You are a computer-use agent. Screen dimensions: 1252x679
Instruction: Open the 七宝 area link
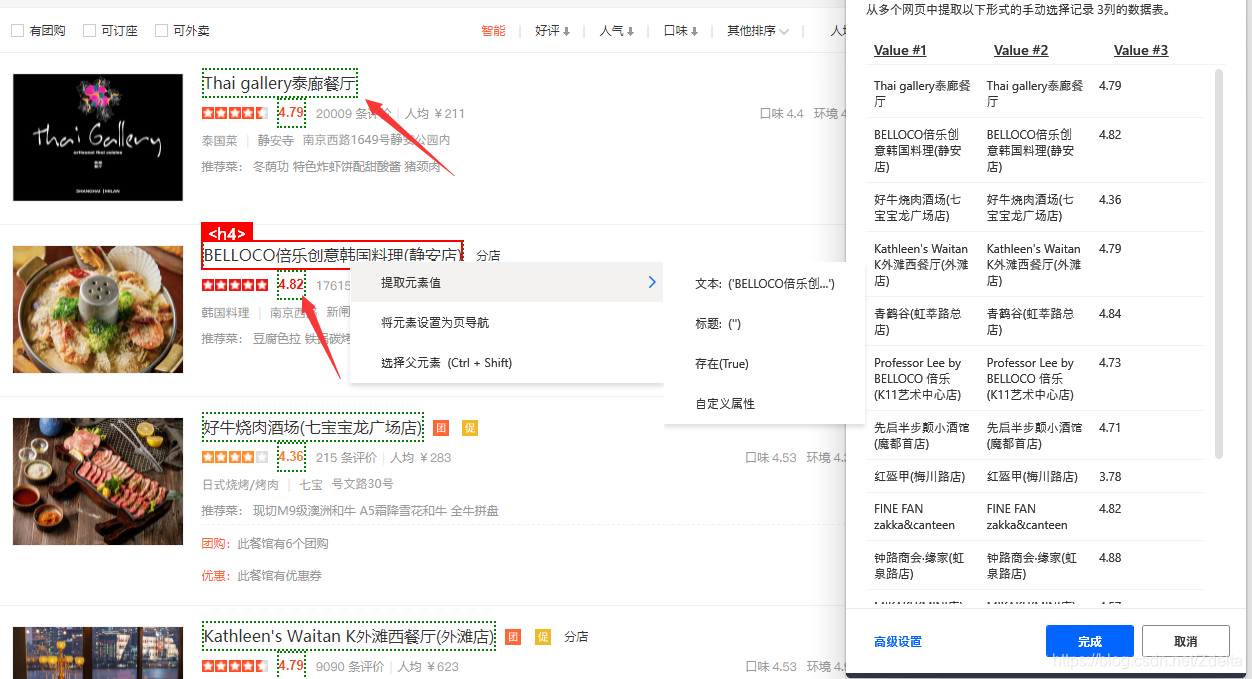tap(311, 485)
